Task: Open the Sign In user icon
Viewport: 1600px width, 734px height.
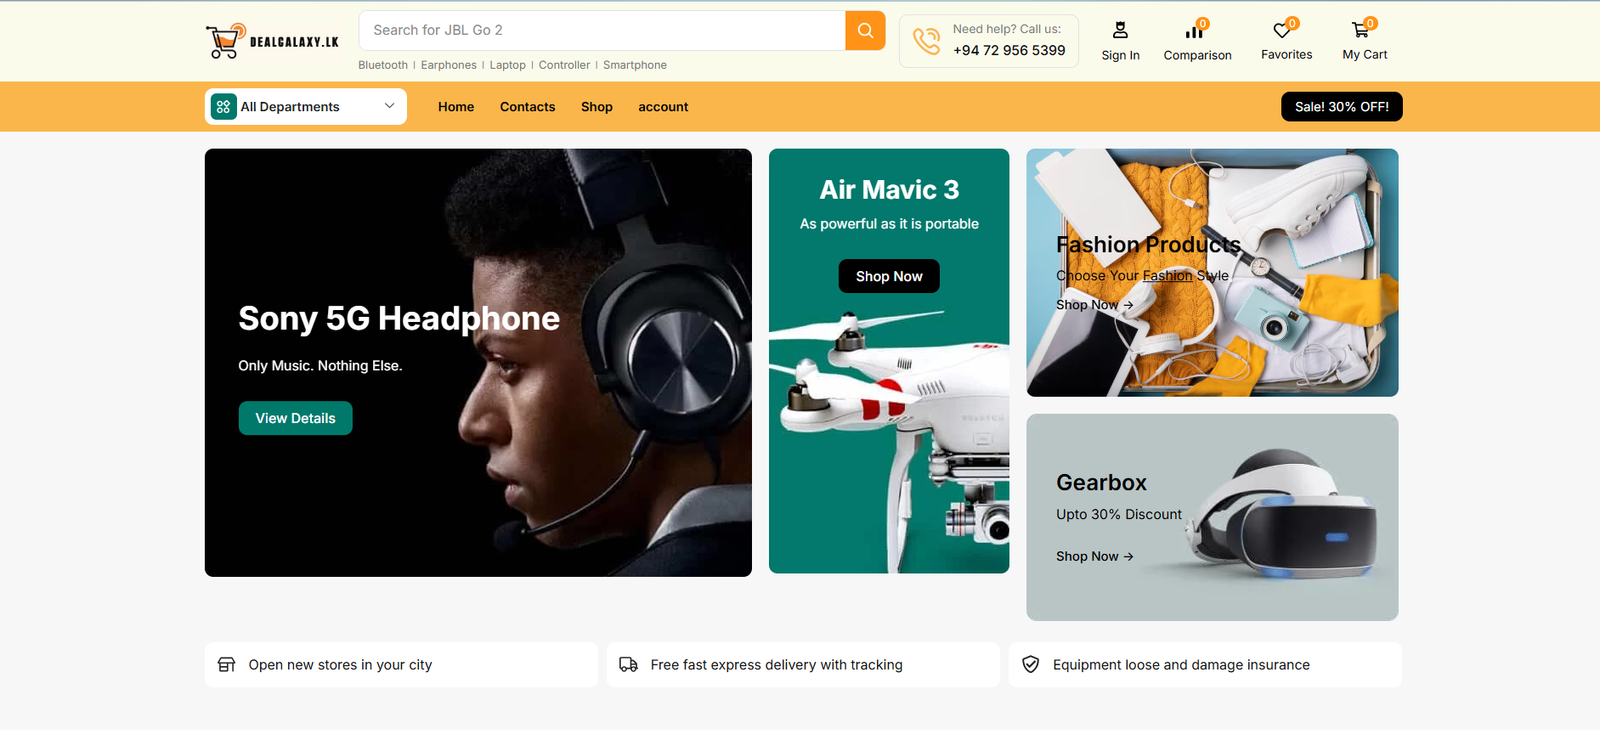Action: tap(1120, 31)
